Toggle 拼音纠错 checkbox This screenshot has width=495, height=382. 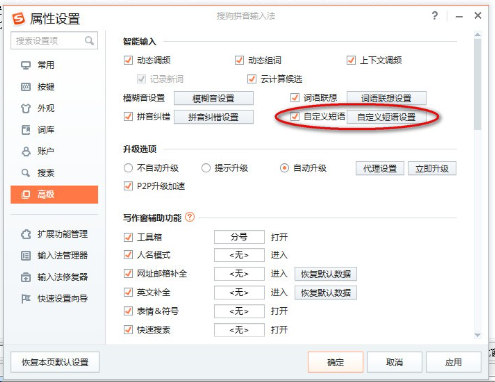128,116
